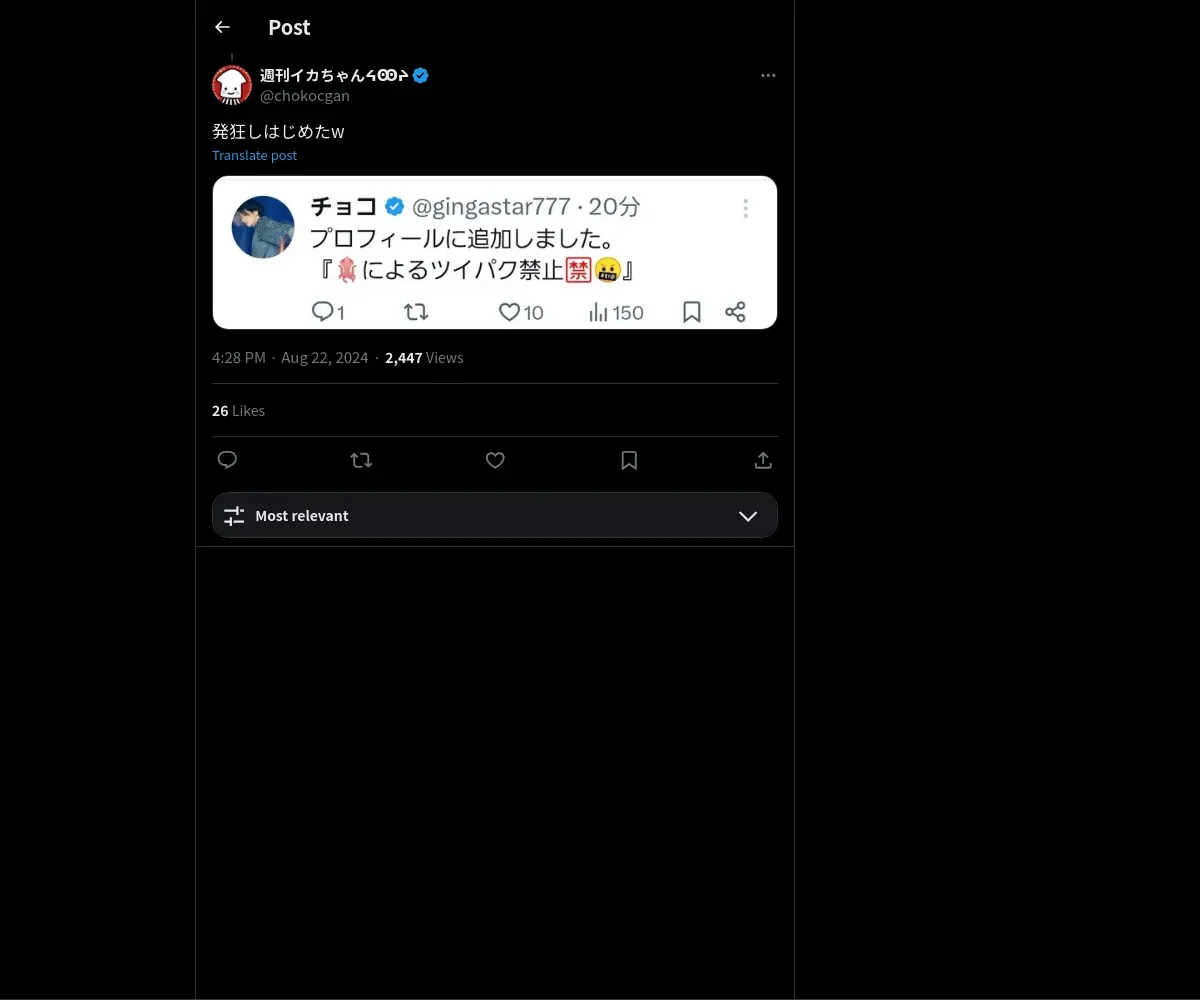Bookmark this post

point(629,460)
